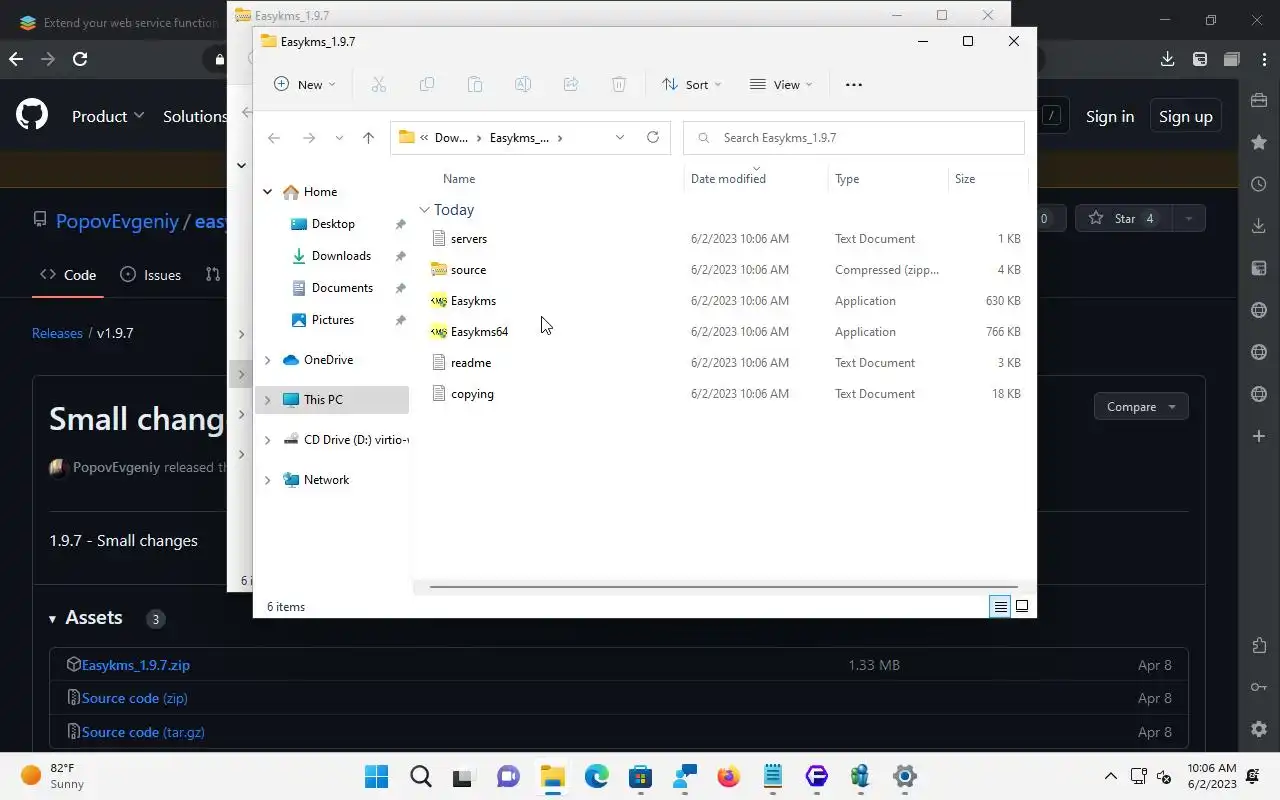Open recent locations chevron next to arrows
The image size is (1280, 800).
pyautogui.click(x=339, y=138)
